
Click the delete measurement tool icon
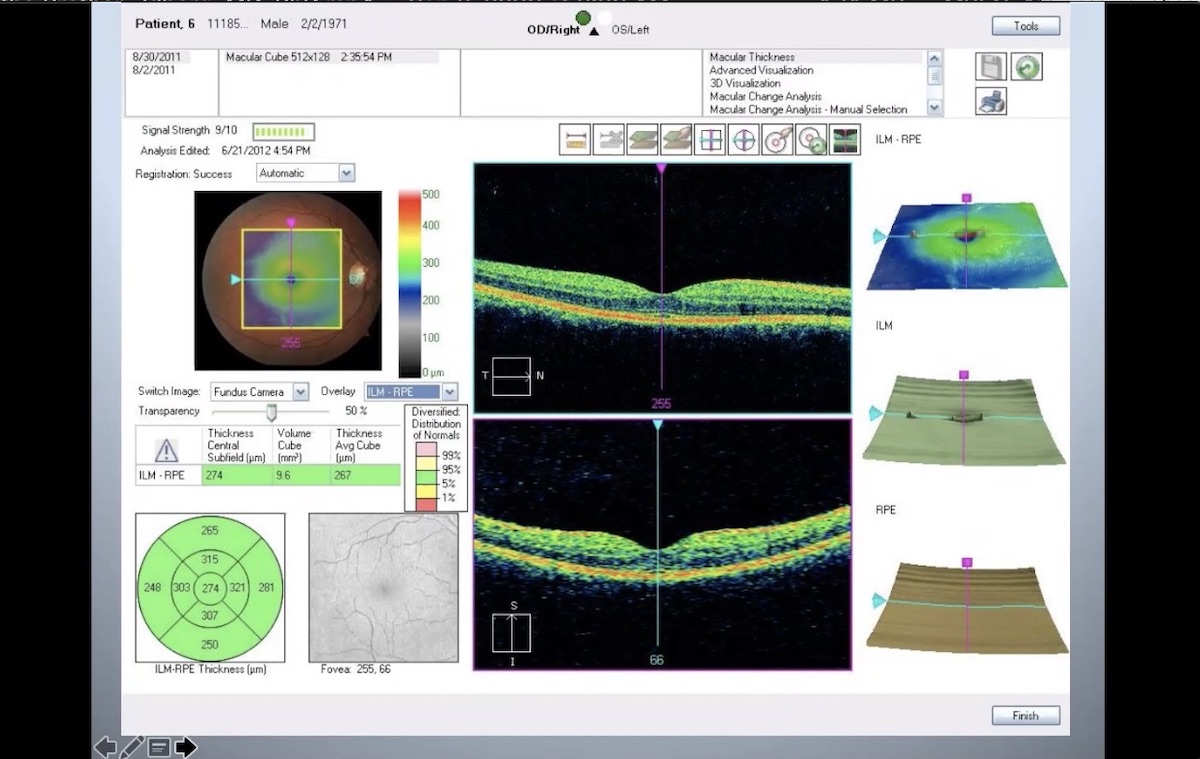point(609,139)
